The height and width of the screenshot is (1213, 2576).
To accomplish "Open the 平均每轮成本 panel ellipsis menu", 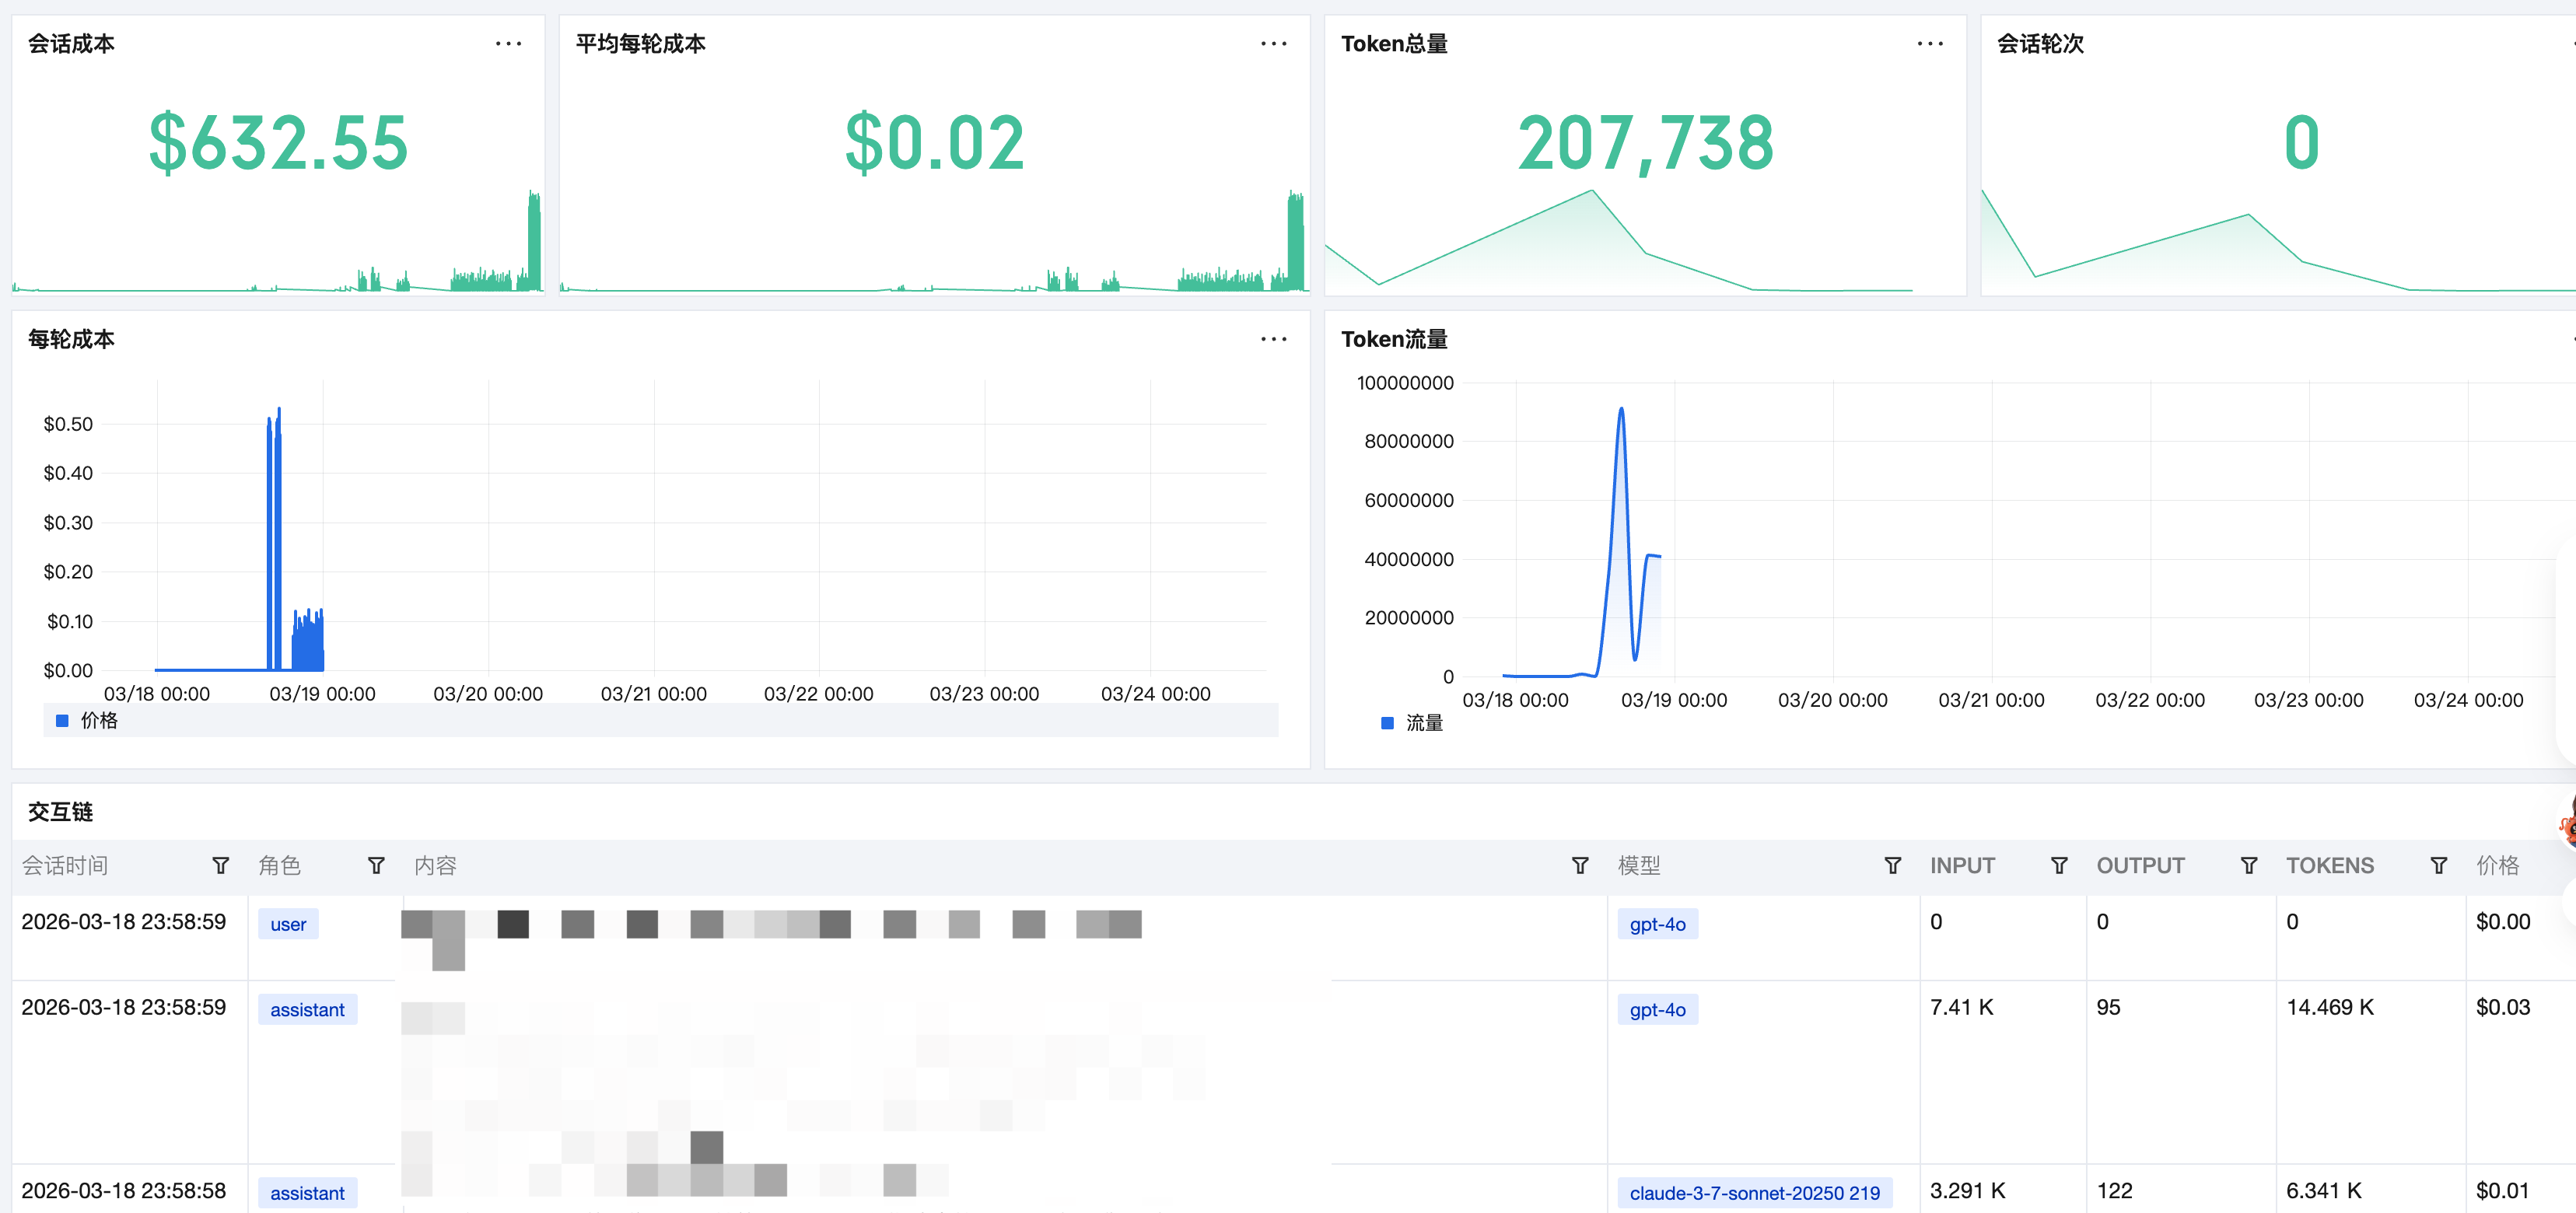I will pos(1273,44).
